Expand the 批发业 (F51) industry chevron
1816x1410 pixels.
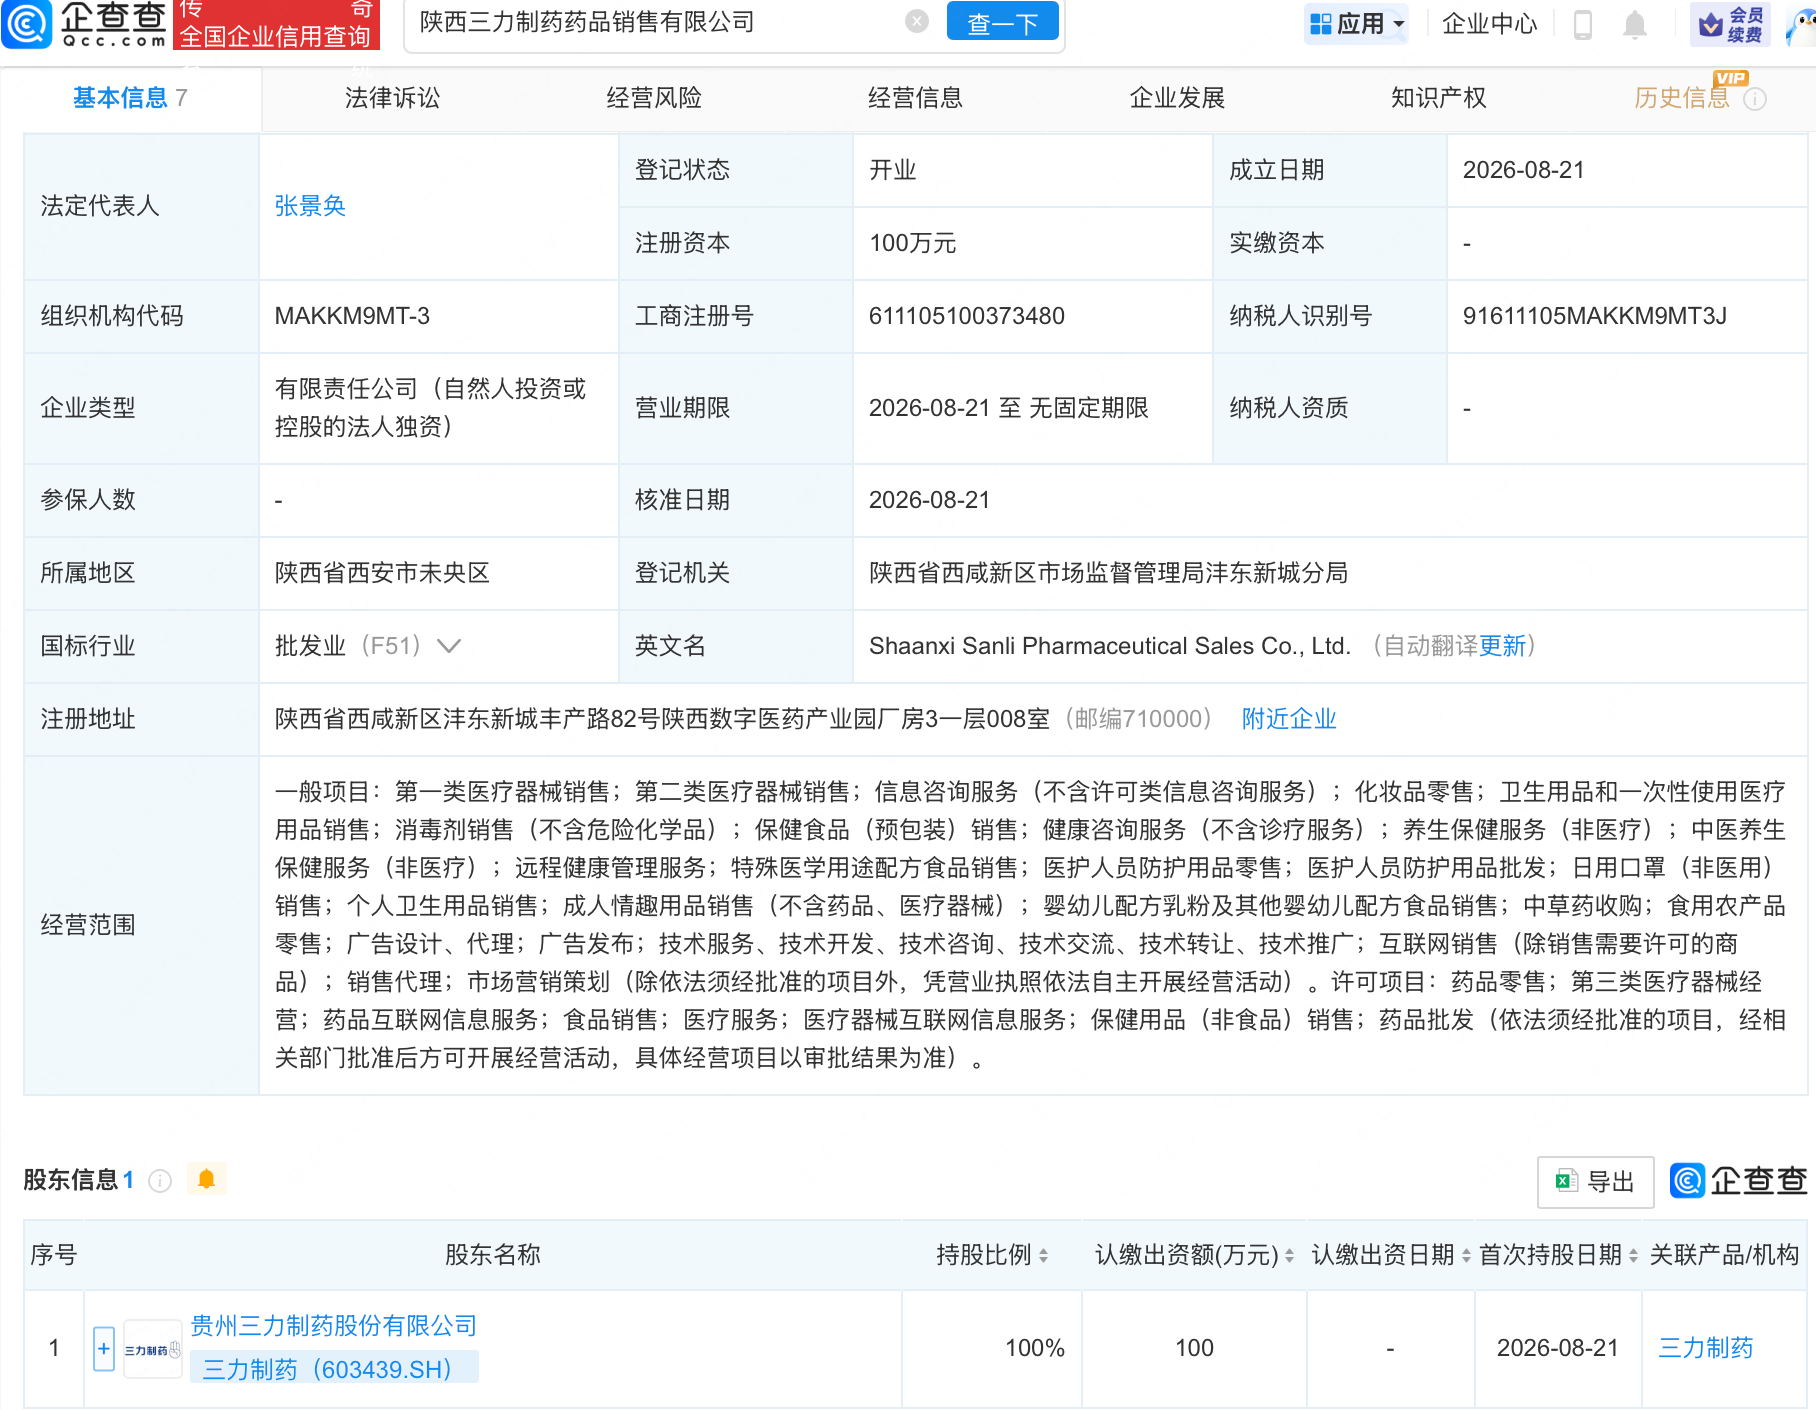coord(449,646)
